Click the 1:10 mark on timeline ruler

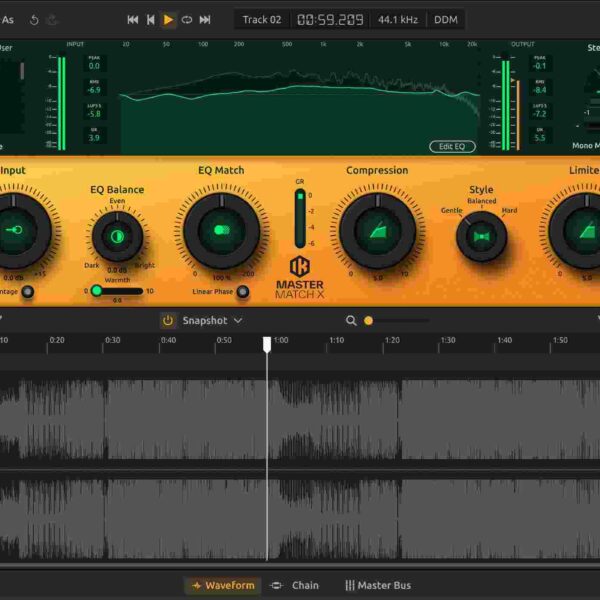(337, 340)
